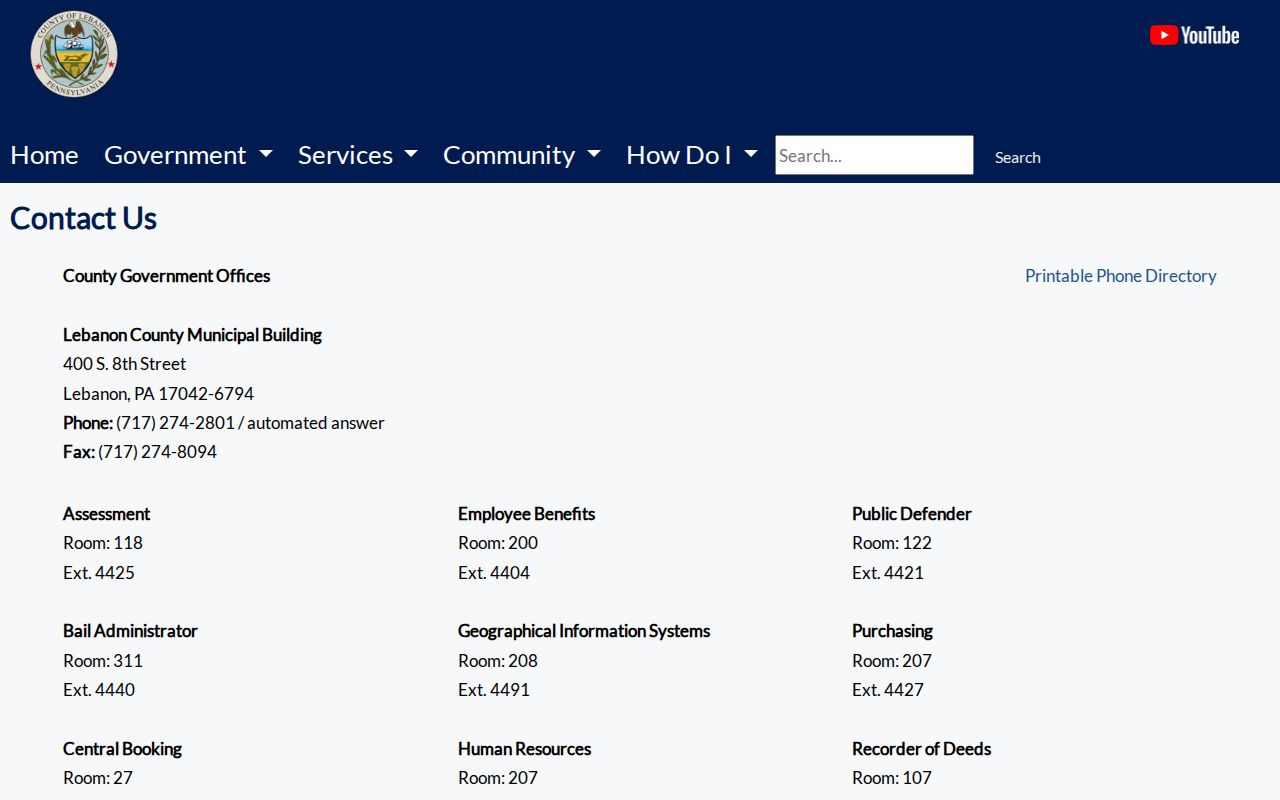This screenshot has width=1280, height=800.
Task: Select the phone number (717) 274-2801
Action: tap(175, 423)
